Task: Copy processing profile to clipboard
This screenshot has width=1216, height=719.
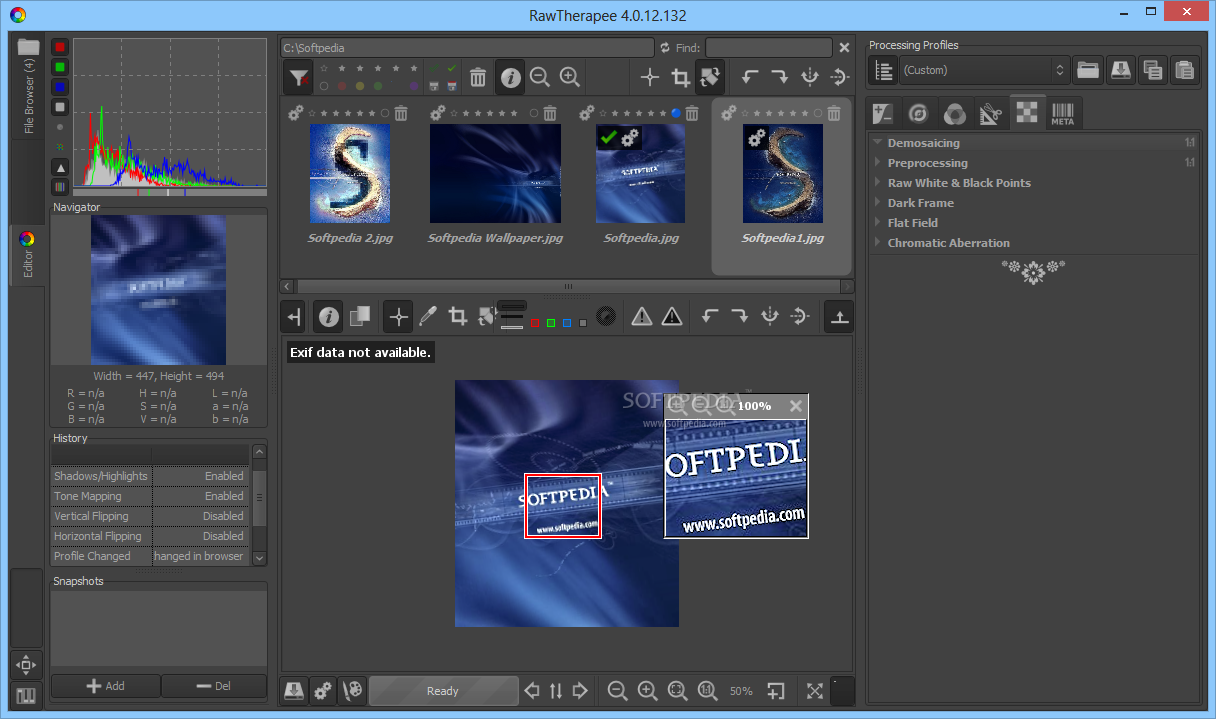Action: (1153, 70)
